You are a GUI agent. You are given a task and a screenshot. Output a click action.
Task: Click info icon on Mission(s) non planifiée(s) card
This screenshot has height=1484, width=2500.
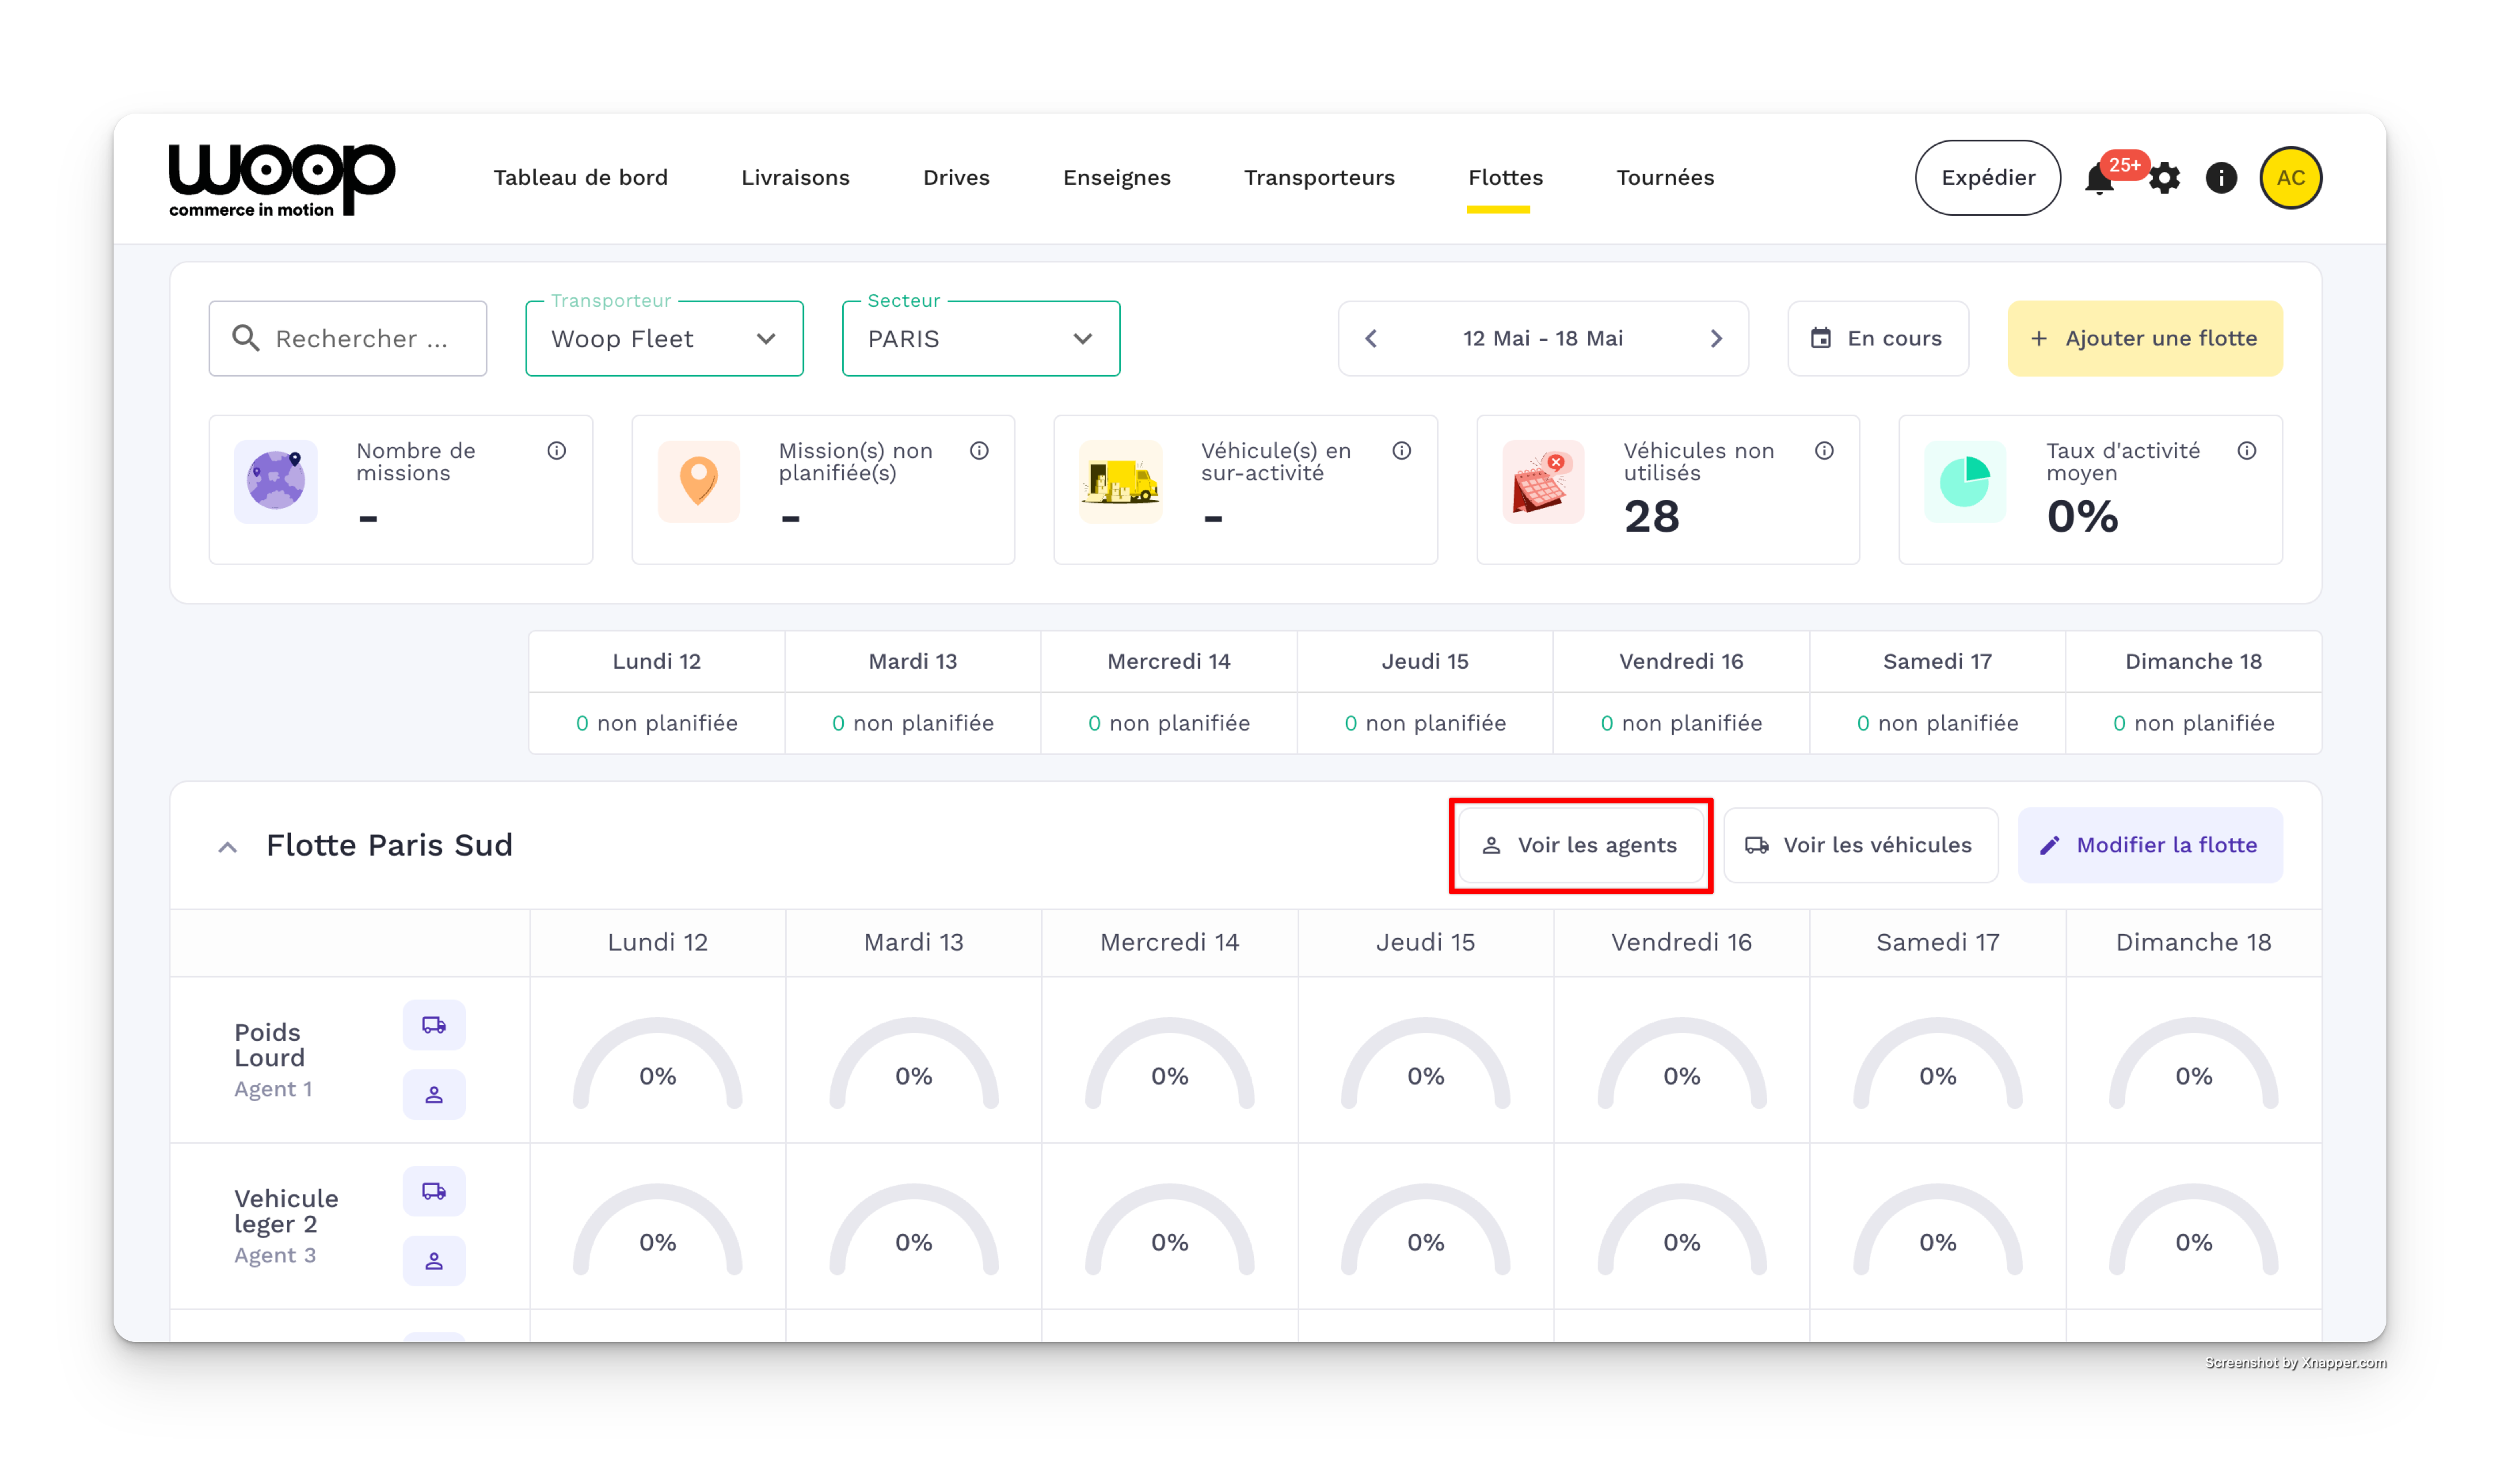coord(979,451)
